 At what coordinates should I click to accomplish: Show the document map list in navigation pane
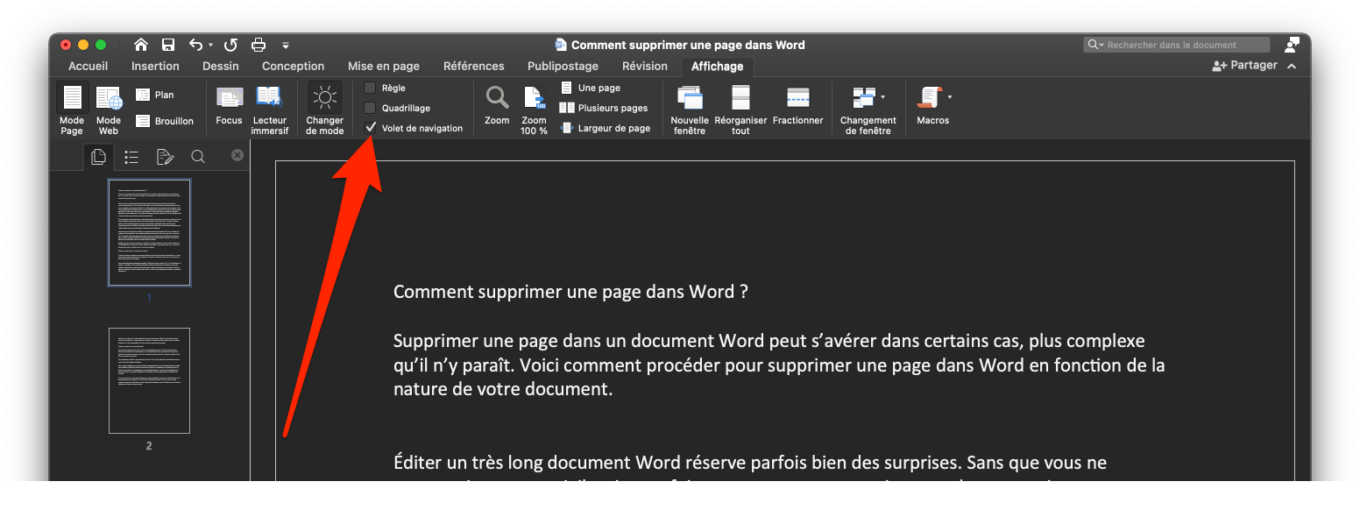[131, 156]
